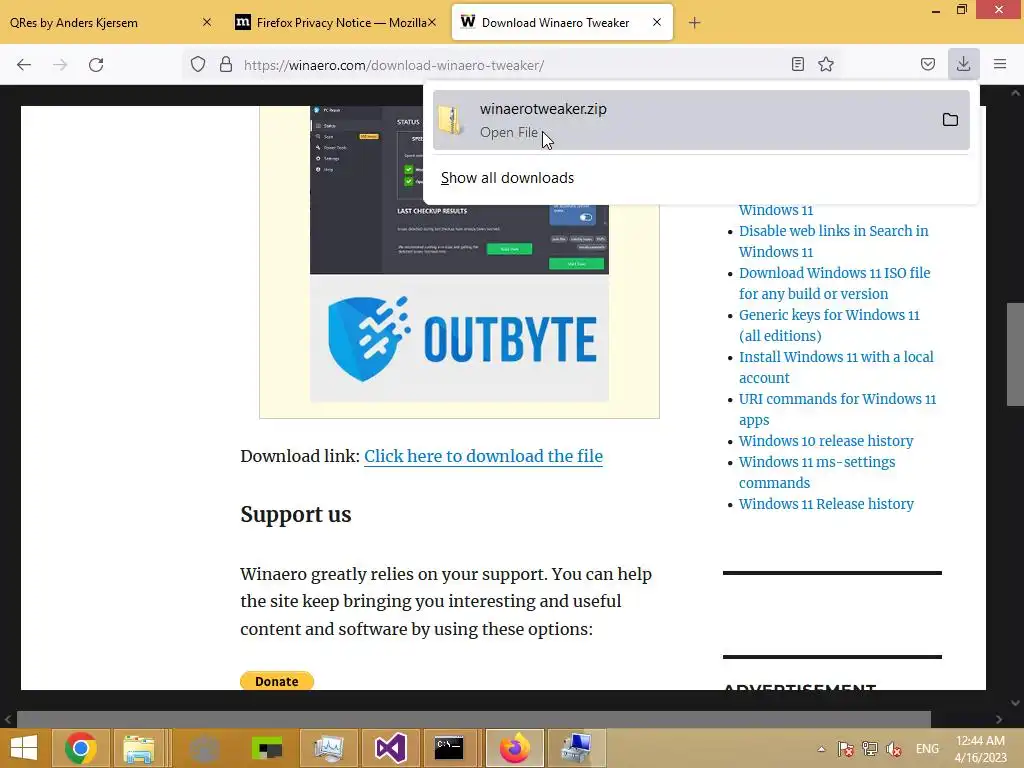Open clock showing 12:44 AM

pos(980,748)
